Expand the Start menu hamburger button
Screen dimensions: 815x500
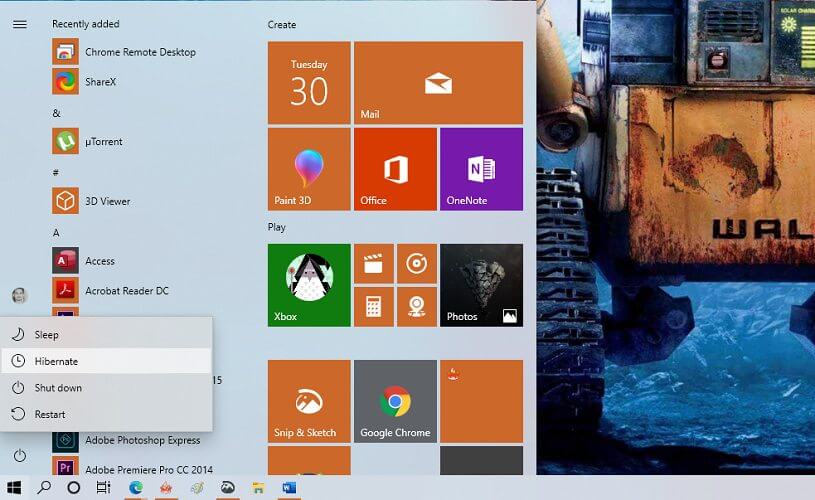click(x=20, y=24)
